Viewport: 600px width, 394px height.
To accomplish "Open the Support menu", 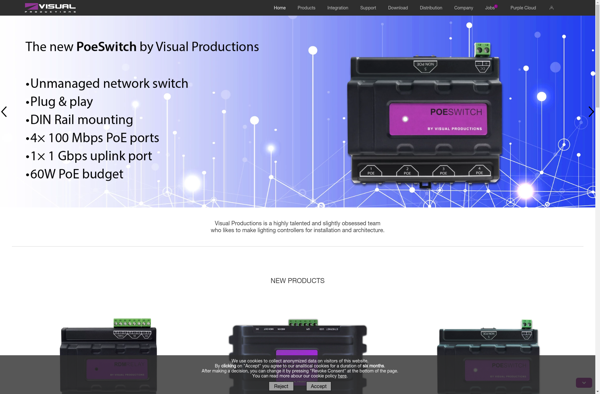I will pyautogui.click(x=368, y=8).
